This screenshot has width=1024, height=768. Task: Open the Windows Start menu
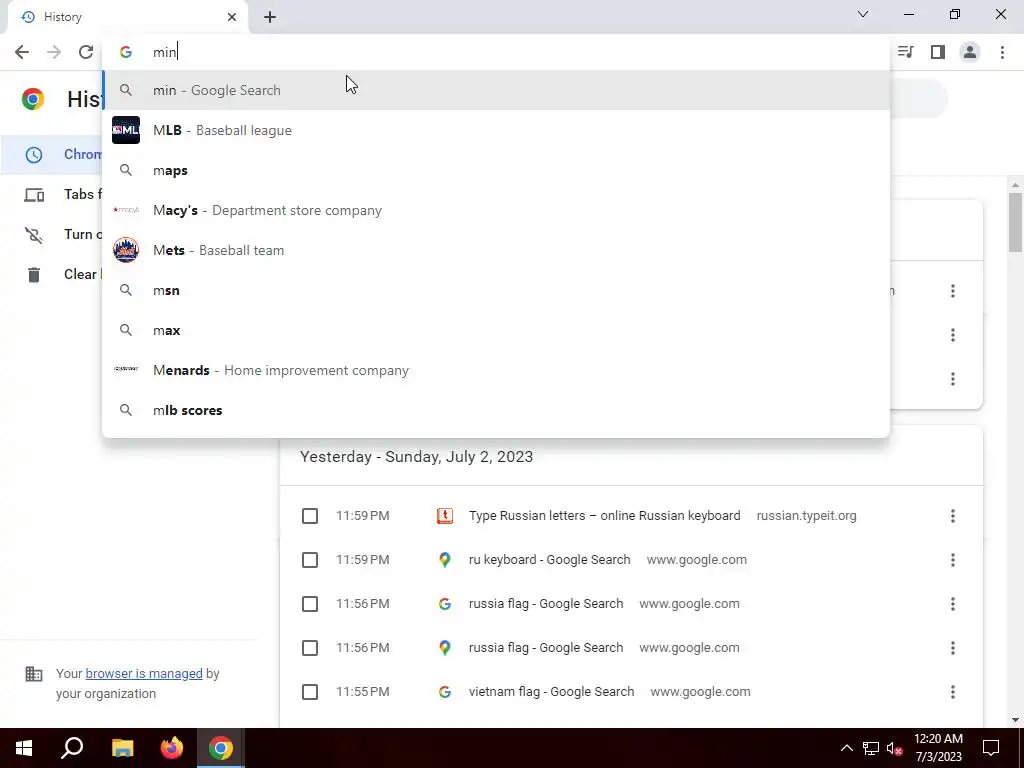[24, 748]
